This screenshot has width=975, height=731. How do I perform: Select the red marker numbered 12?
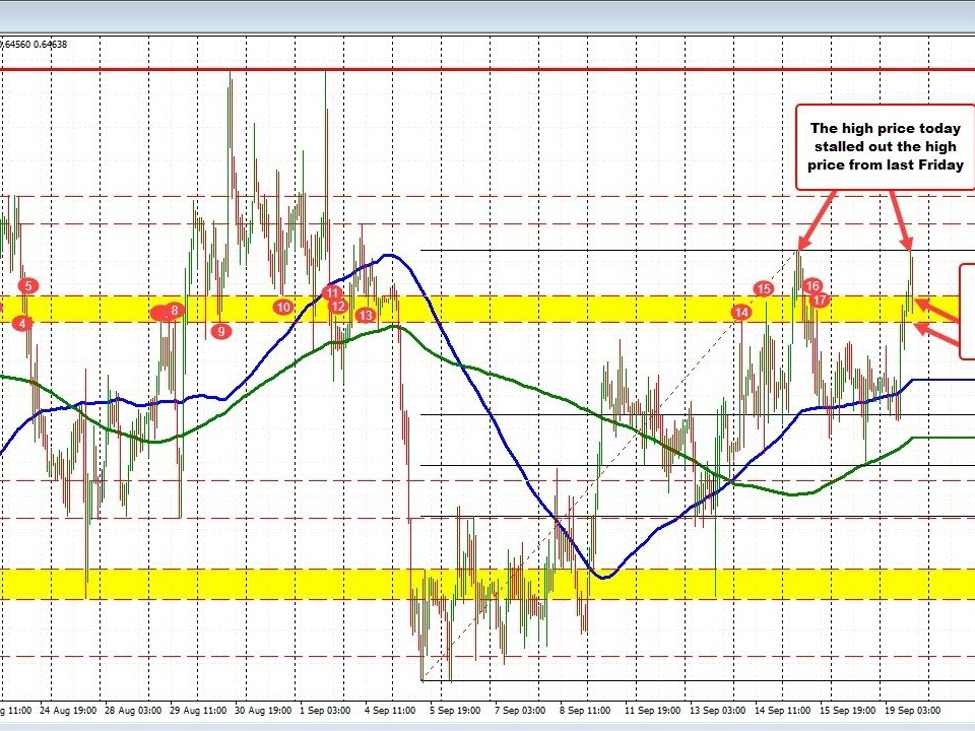[x=339, y=306]
